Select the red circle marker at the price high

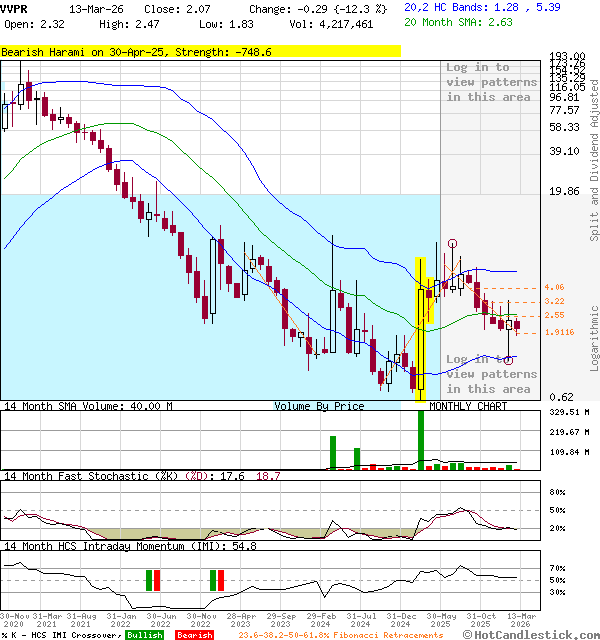[x=453, y=243]
